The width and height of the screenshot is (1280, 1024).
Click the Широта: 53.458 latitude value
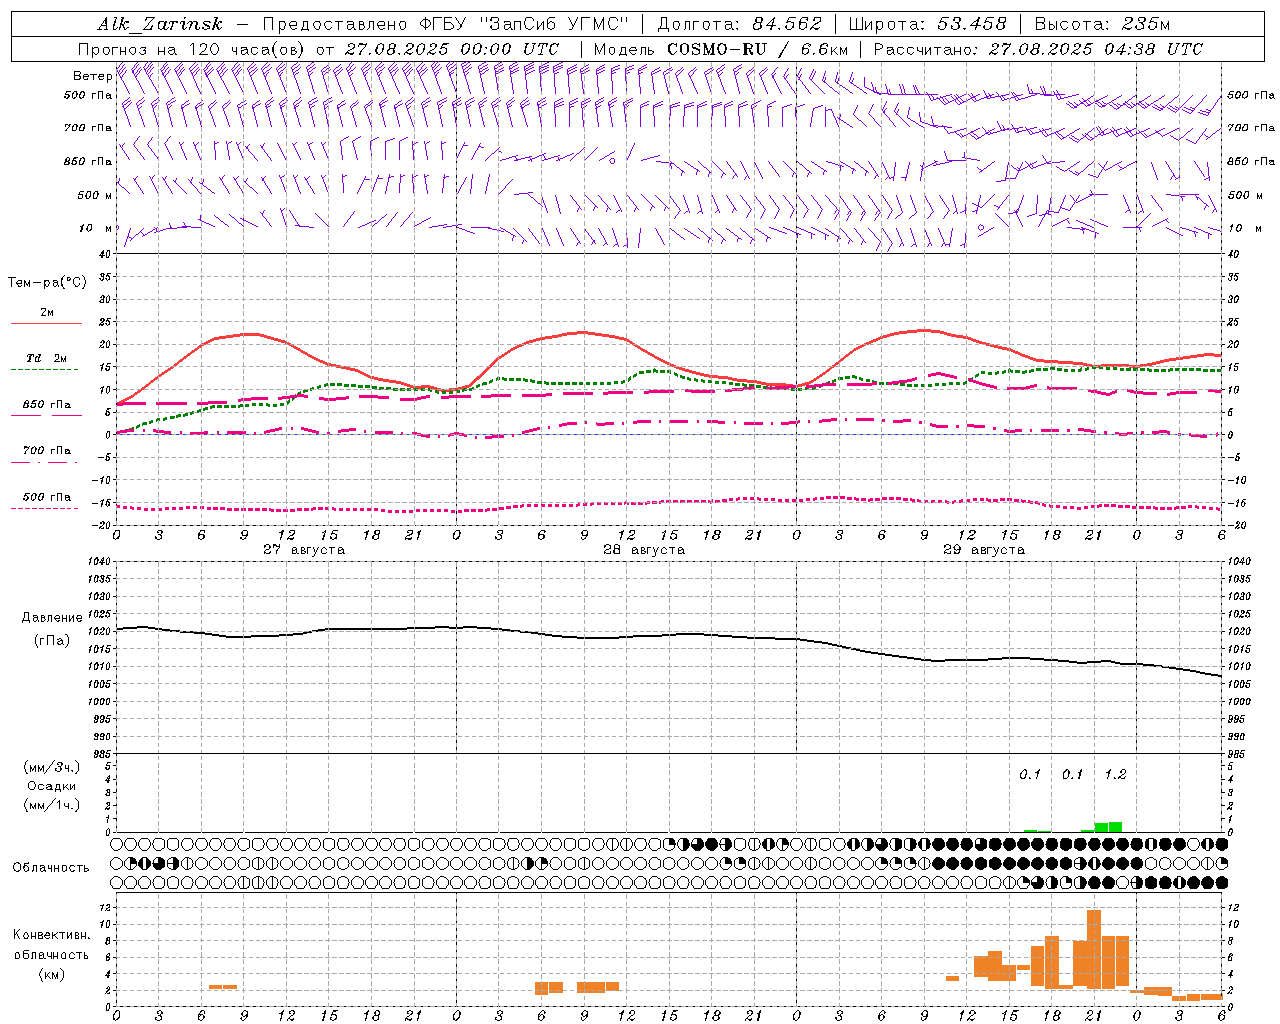927,24
